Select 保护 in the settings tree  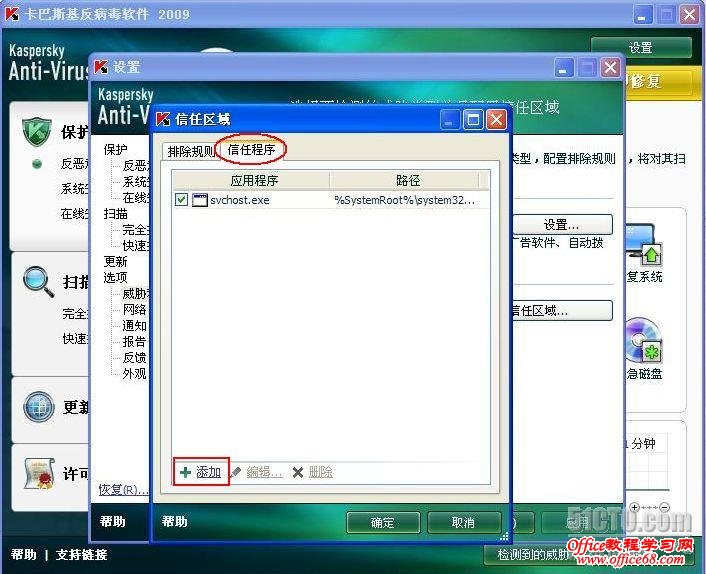pyautogui.click(x=116, y=149)
